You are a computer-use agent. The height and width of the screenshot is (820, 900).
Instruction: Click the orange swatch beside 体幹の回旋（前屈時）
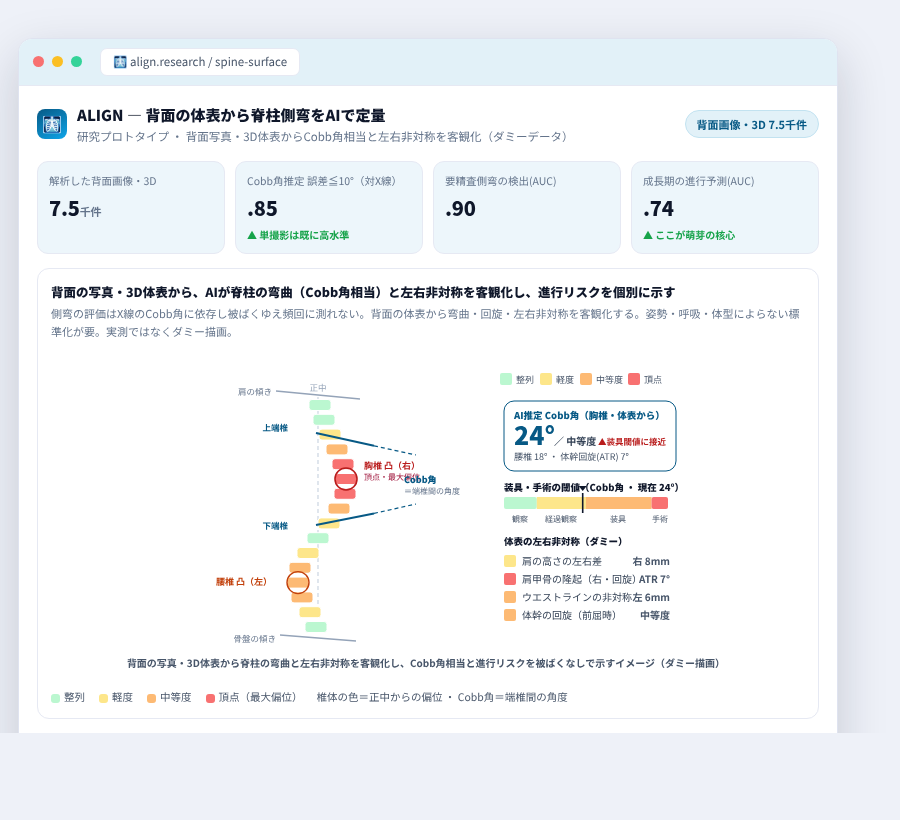tap(510, 615)
